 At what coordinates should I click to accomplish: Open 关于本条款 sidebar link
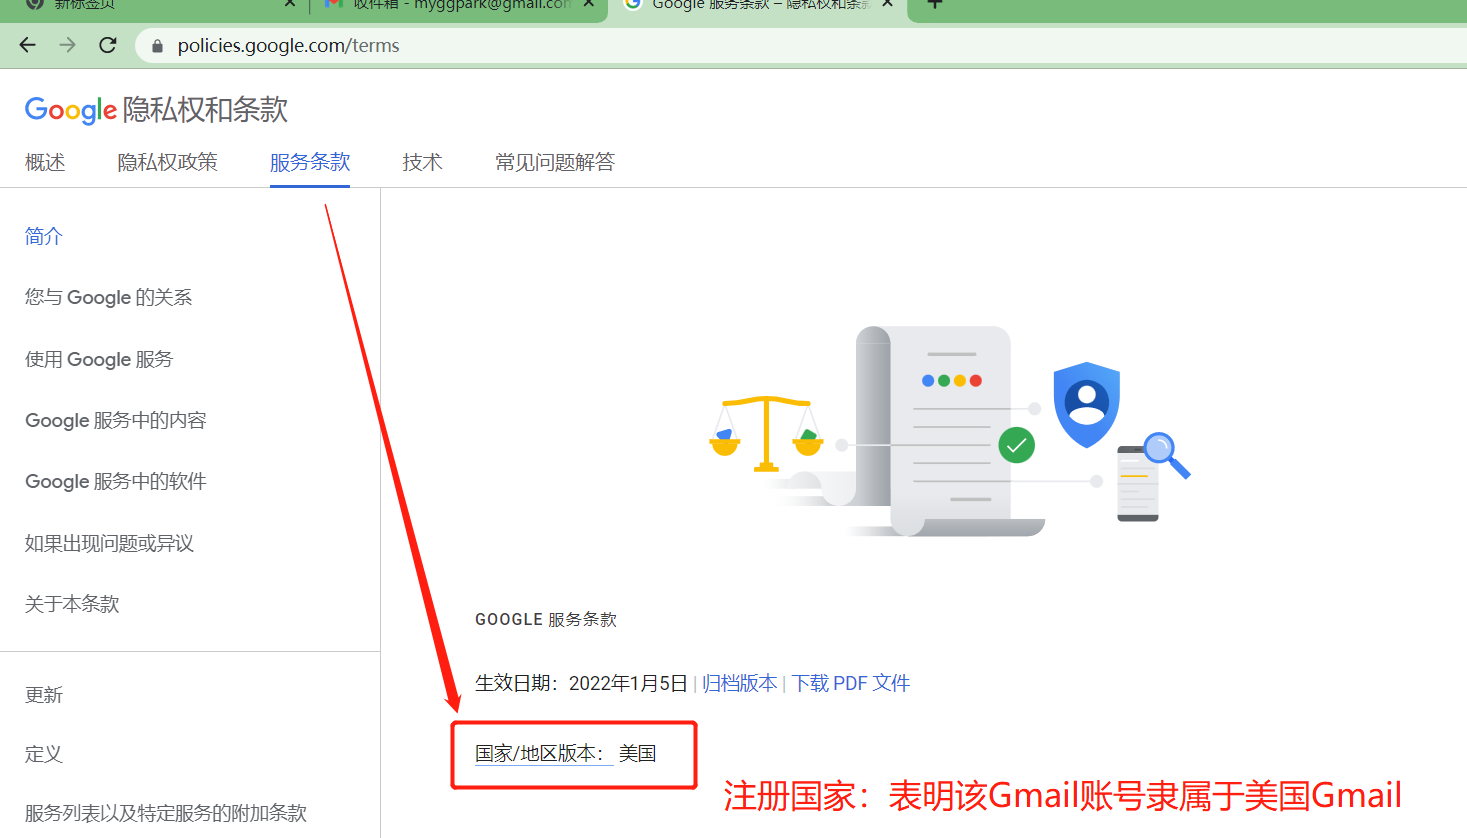72,604
